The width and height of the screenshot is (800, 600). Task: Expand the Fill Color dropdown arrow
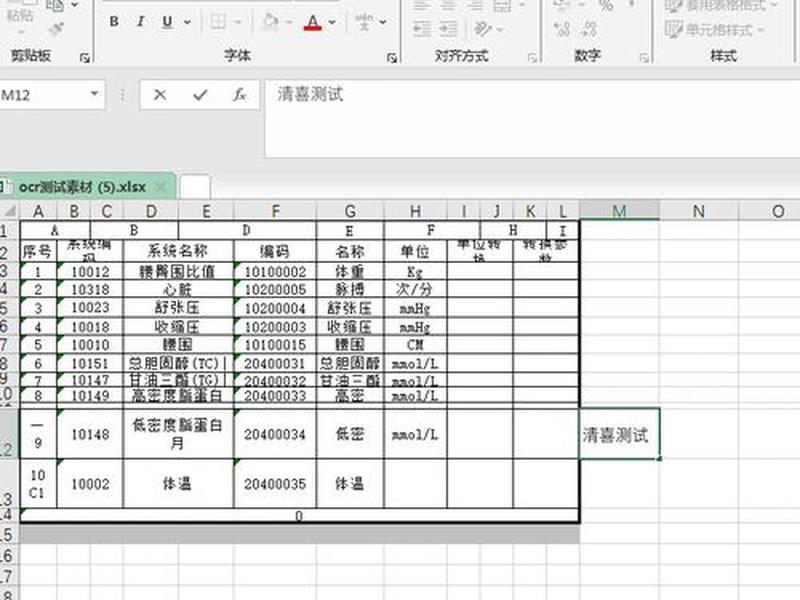[289, 22]
